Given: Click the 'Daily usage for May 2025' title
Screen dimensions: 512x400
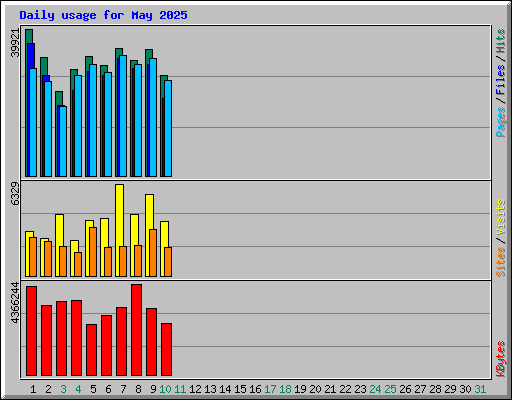Looking at the screenshot, I should tap(103, 15).
